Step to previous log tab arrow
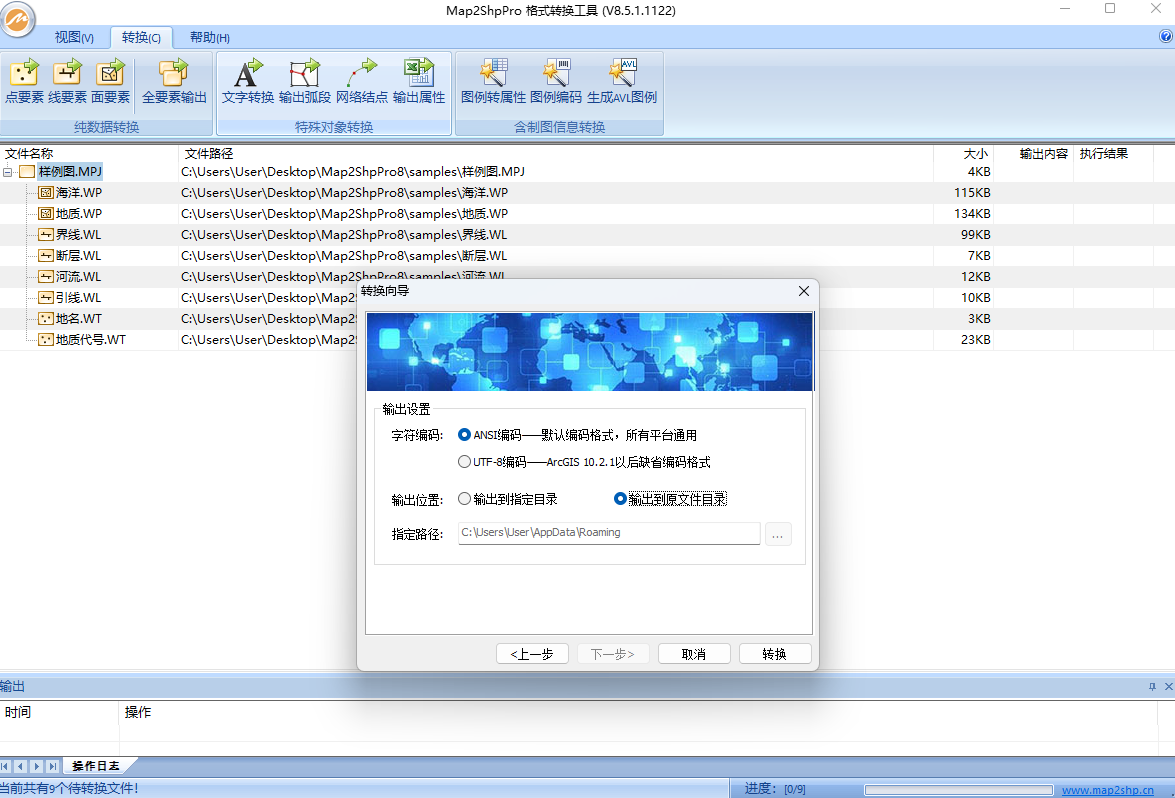This screenshot has height=798, width=1175. (21, 766)
